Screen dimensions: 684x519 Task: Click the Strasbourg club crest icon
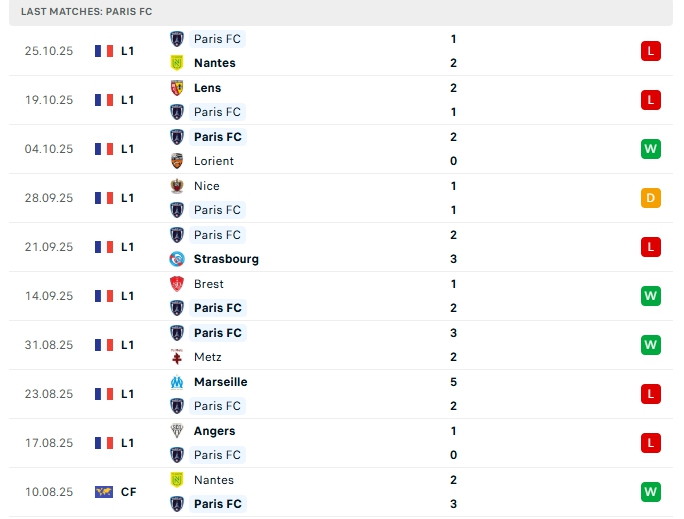177,259
